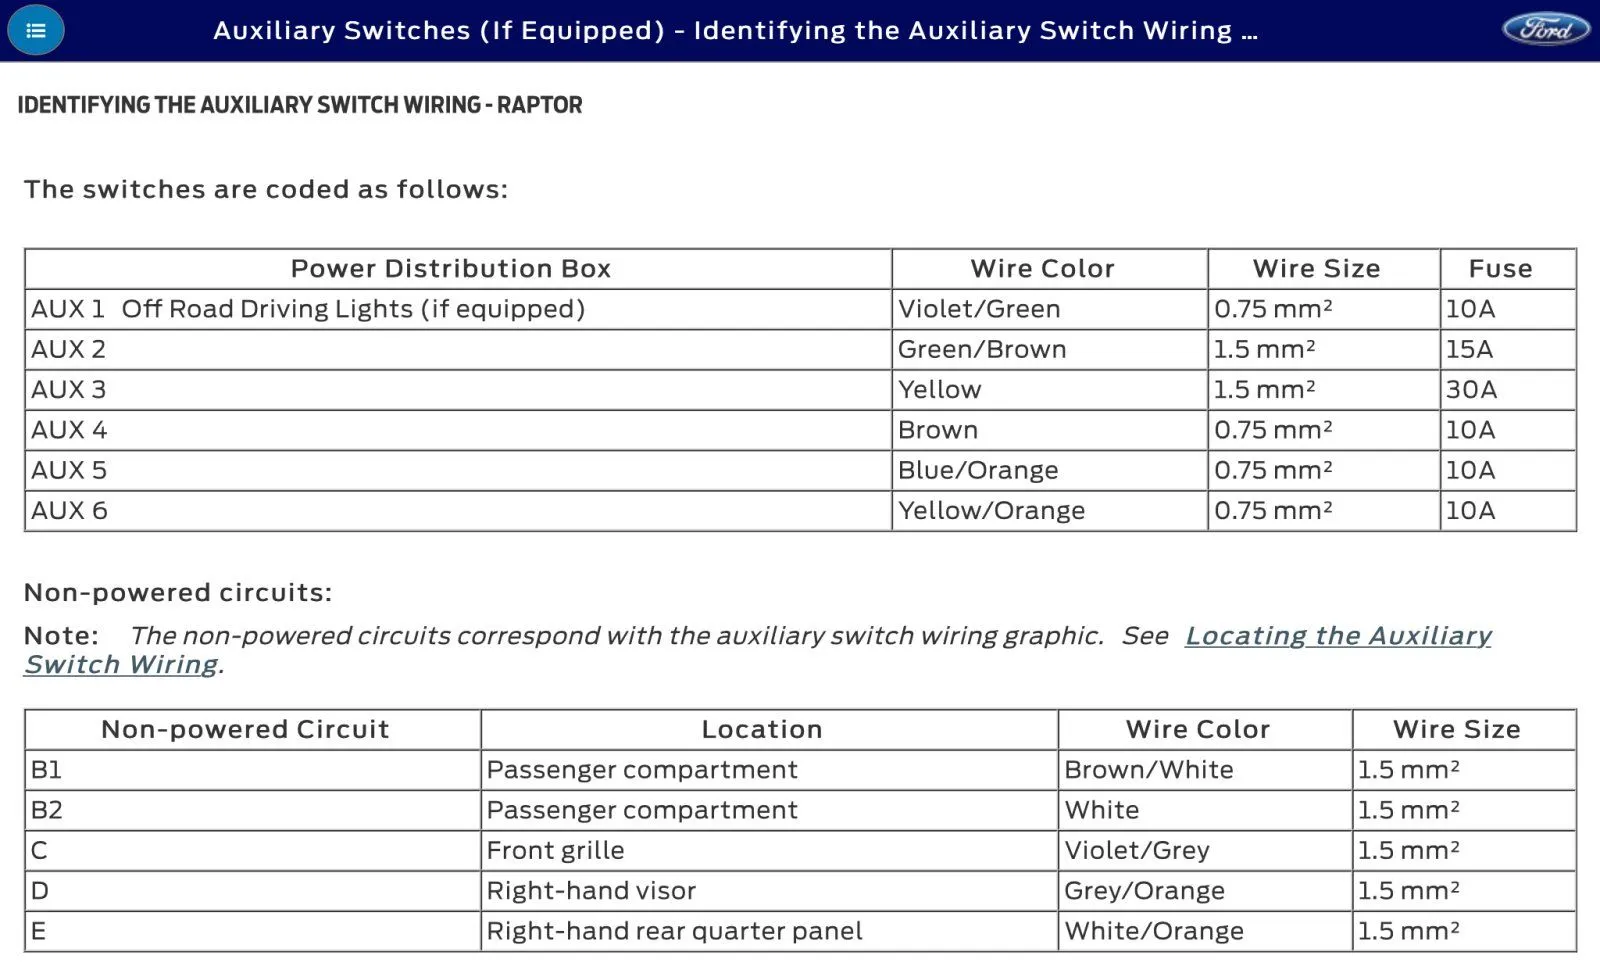This screenshot has width=1600, height=977.
Task: Click the 30A fuse cell
Action: pos(1508,389)
